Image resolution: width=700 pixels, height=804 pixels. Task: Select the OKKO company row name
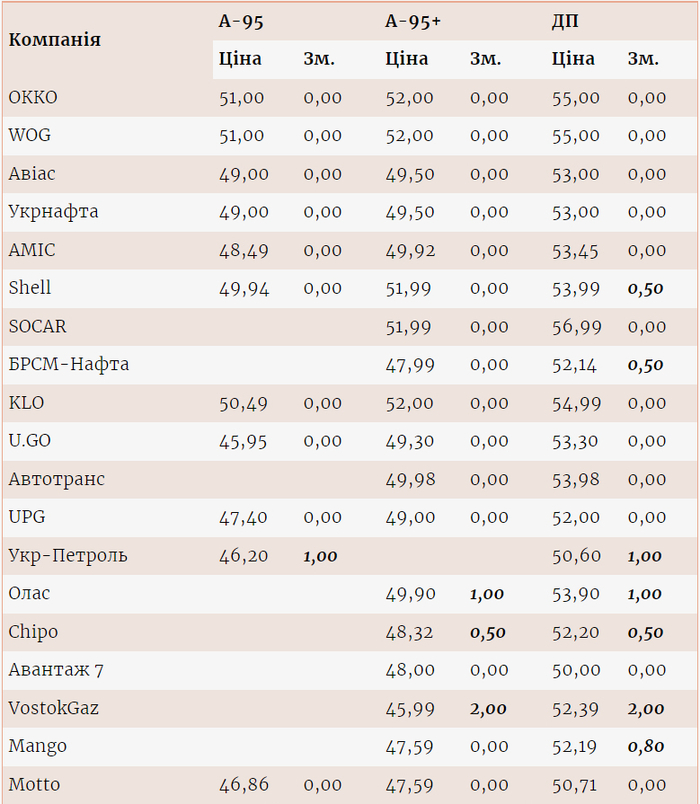pos(33,98)
